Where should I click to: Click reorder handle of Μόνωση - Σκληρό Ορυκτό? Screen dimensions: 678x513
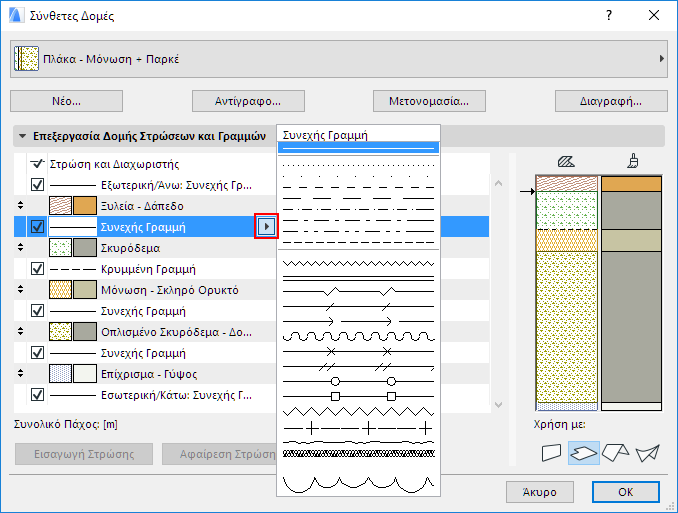(x=20, y=289)
